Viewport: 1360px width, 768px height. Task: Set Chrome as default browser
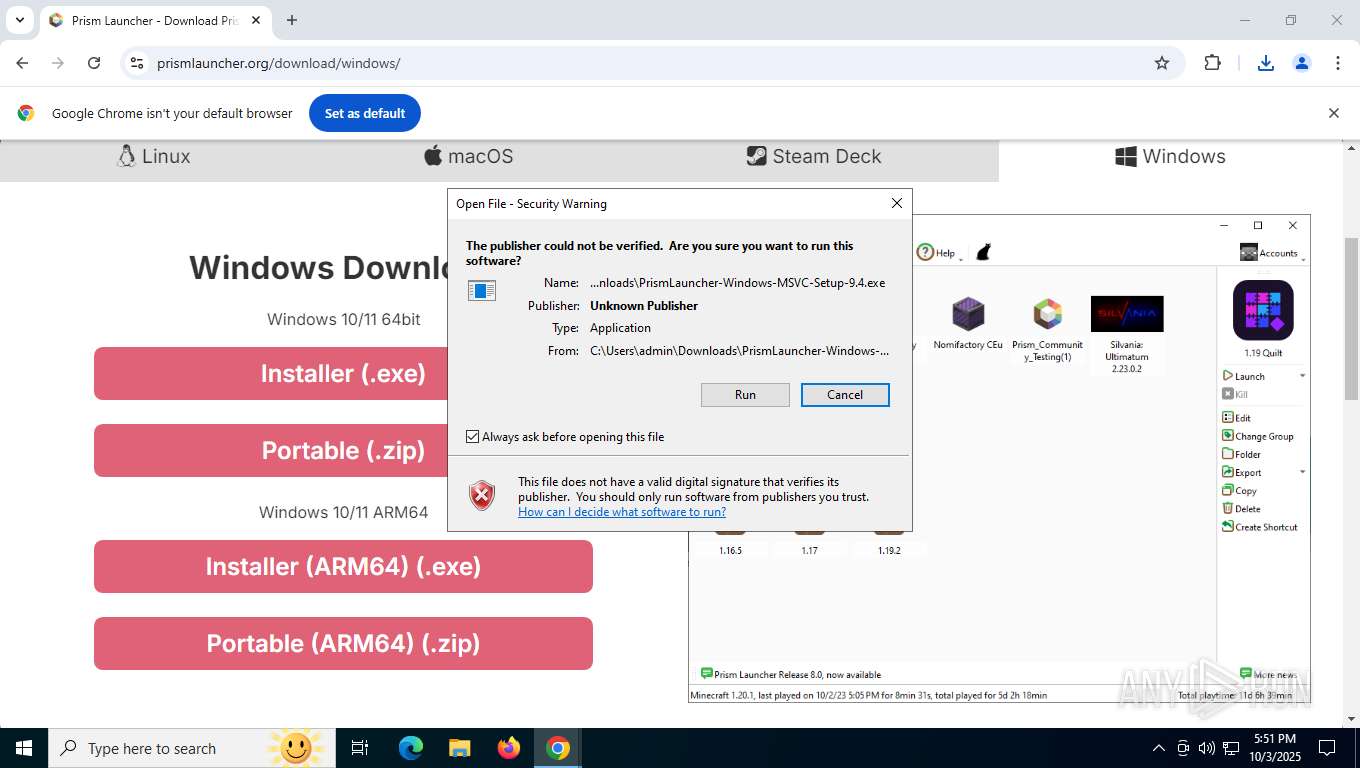[x=365, y=113]
